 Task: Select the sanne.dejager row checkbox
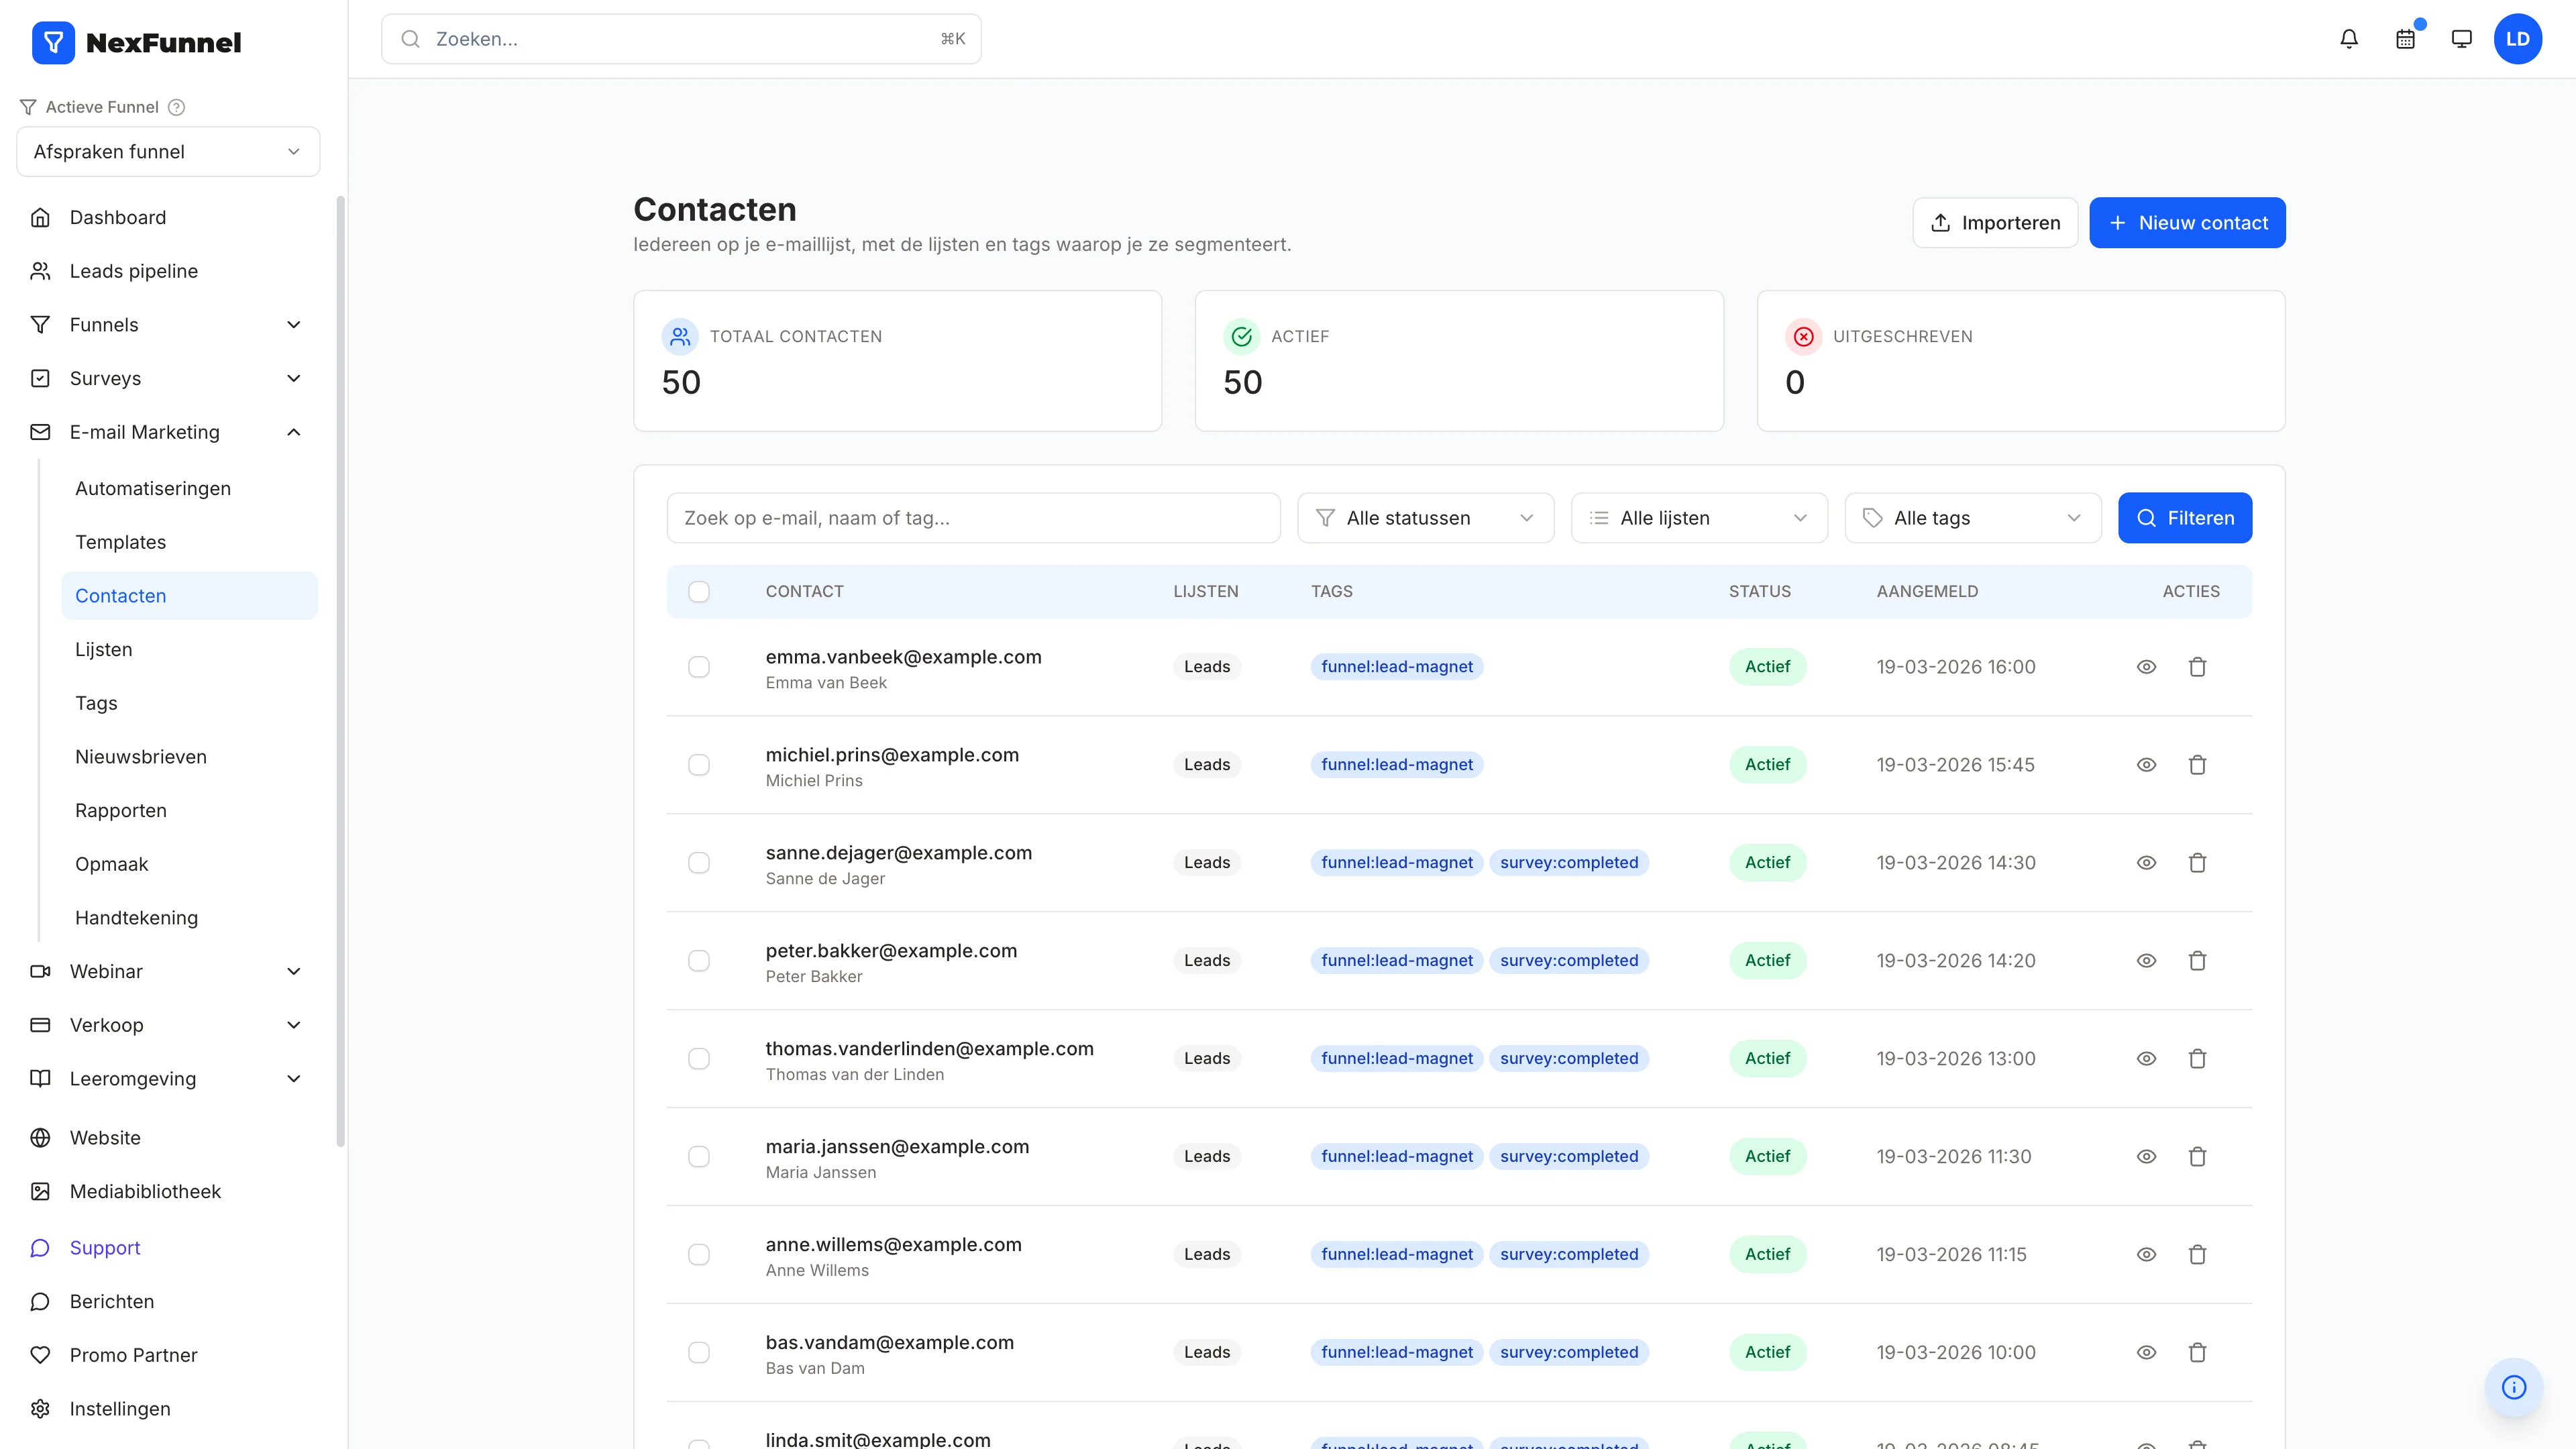pyautogui.click(x=699, y=863)
